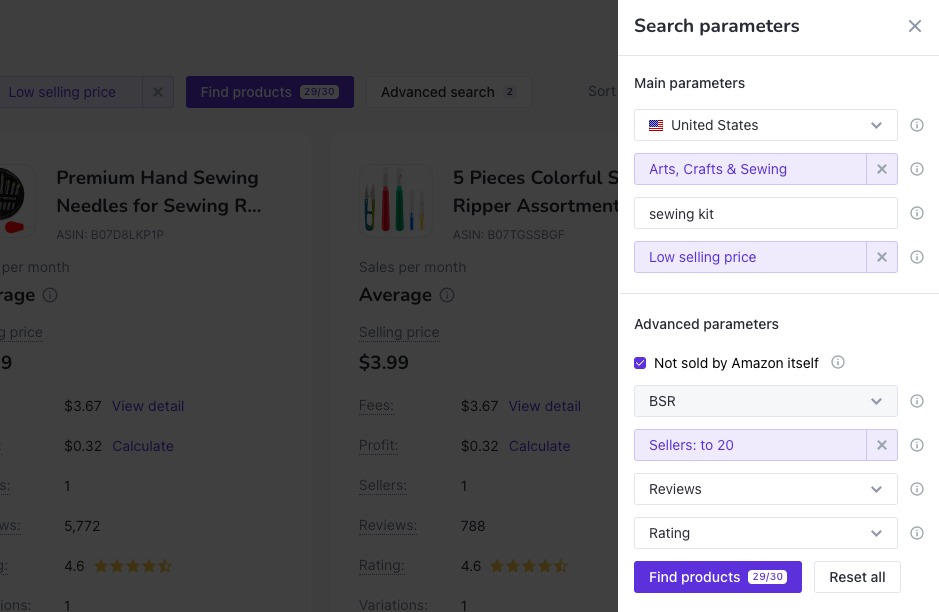Clear the Arts, Crafts & Sewing category

[882, 169]
